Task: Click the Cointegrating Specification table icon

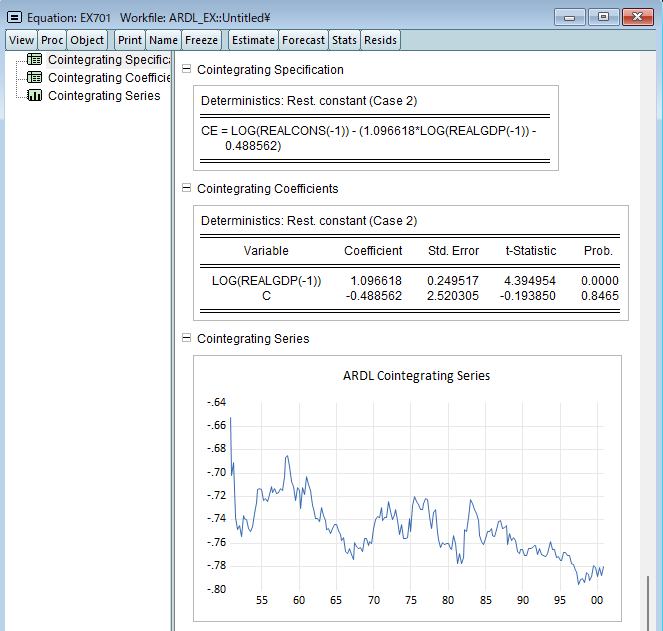Action: (x=35, y=60)
